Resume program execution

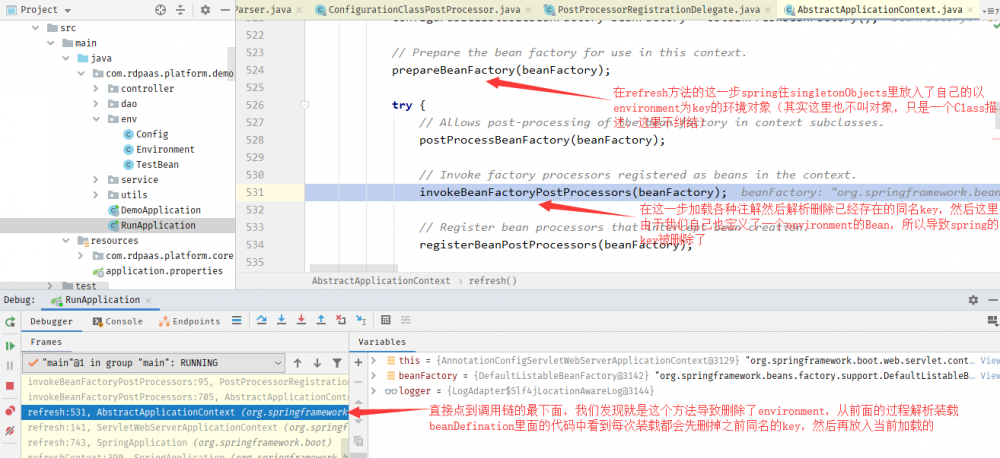[10, 346]
